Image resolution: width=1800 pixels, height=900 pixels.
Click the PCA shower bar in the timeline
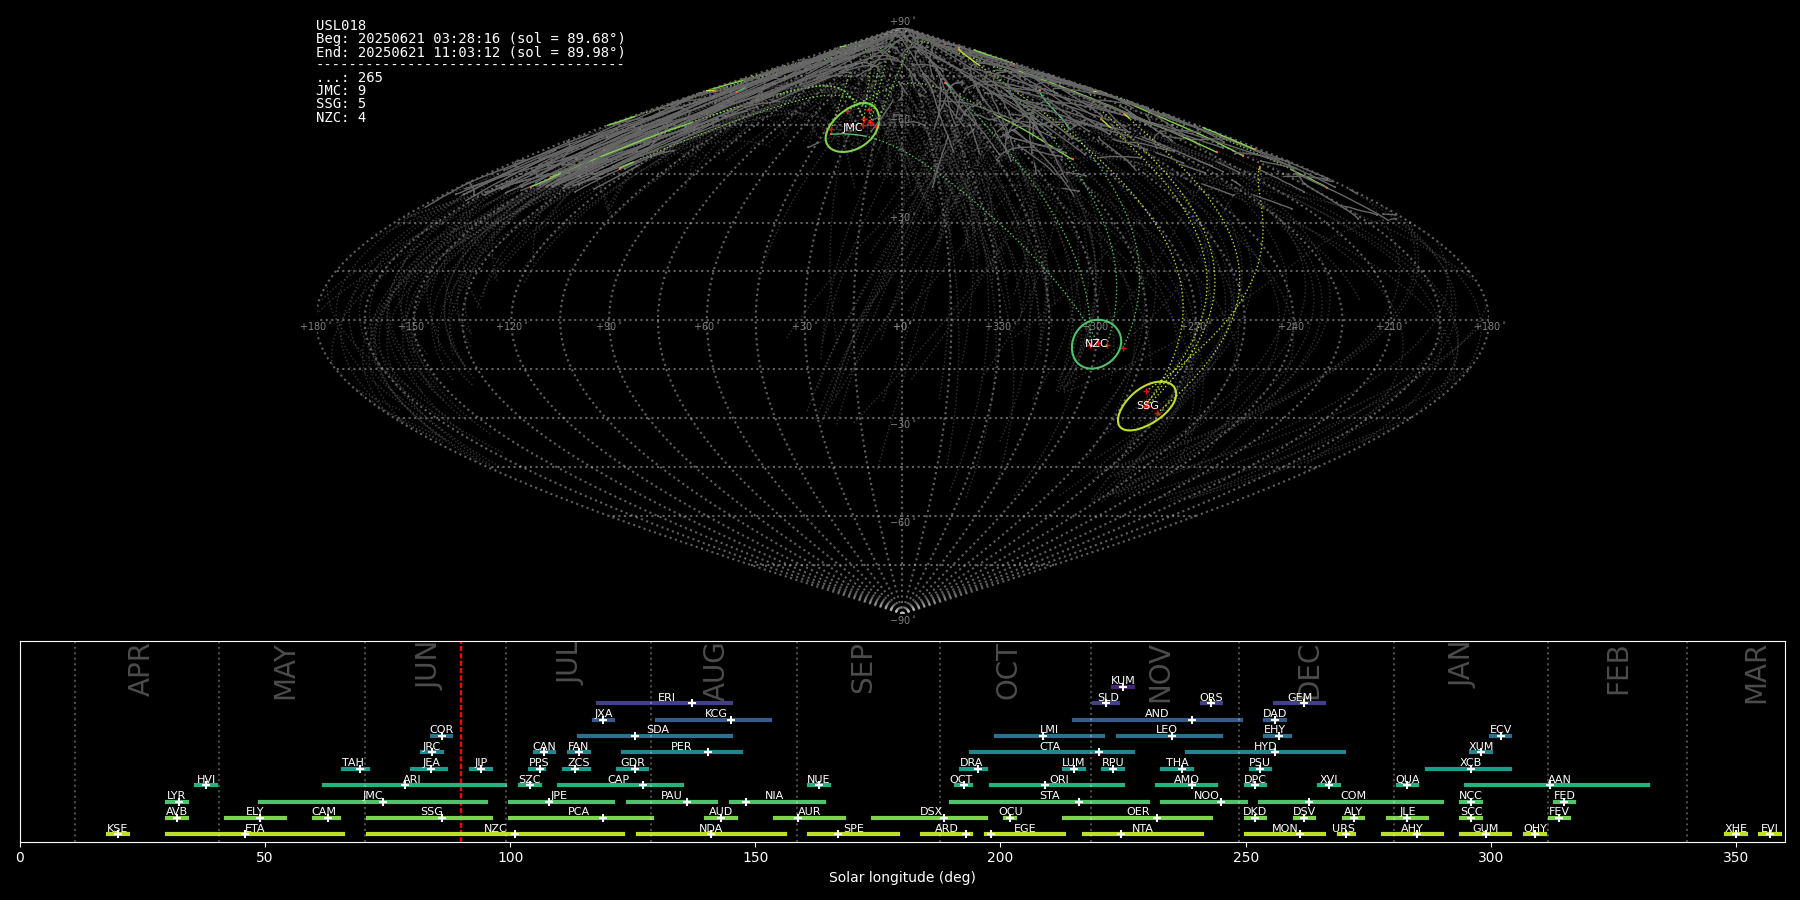(580, 818)
